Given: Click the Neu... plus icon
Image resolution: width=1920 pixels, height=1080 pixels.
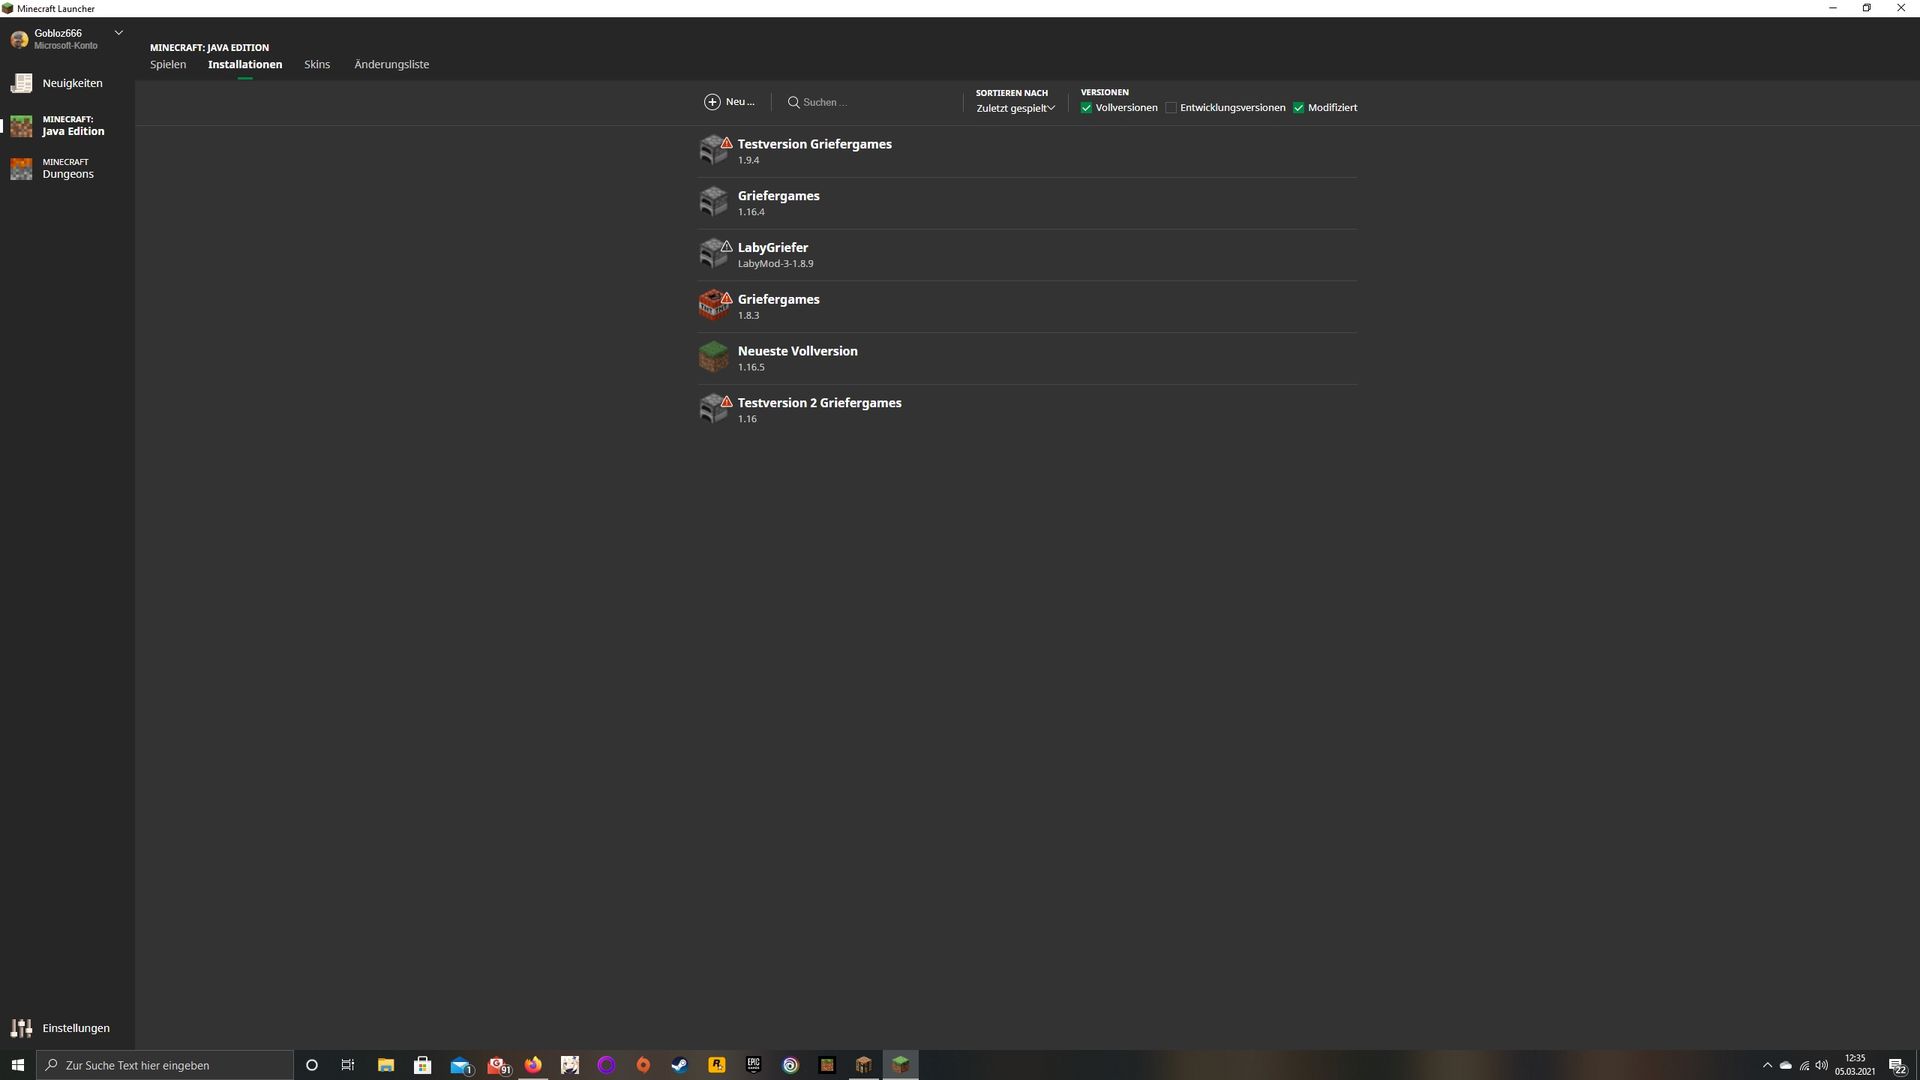Looking at the screenshot, I should (712, 102).
